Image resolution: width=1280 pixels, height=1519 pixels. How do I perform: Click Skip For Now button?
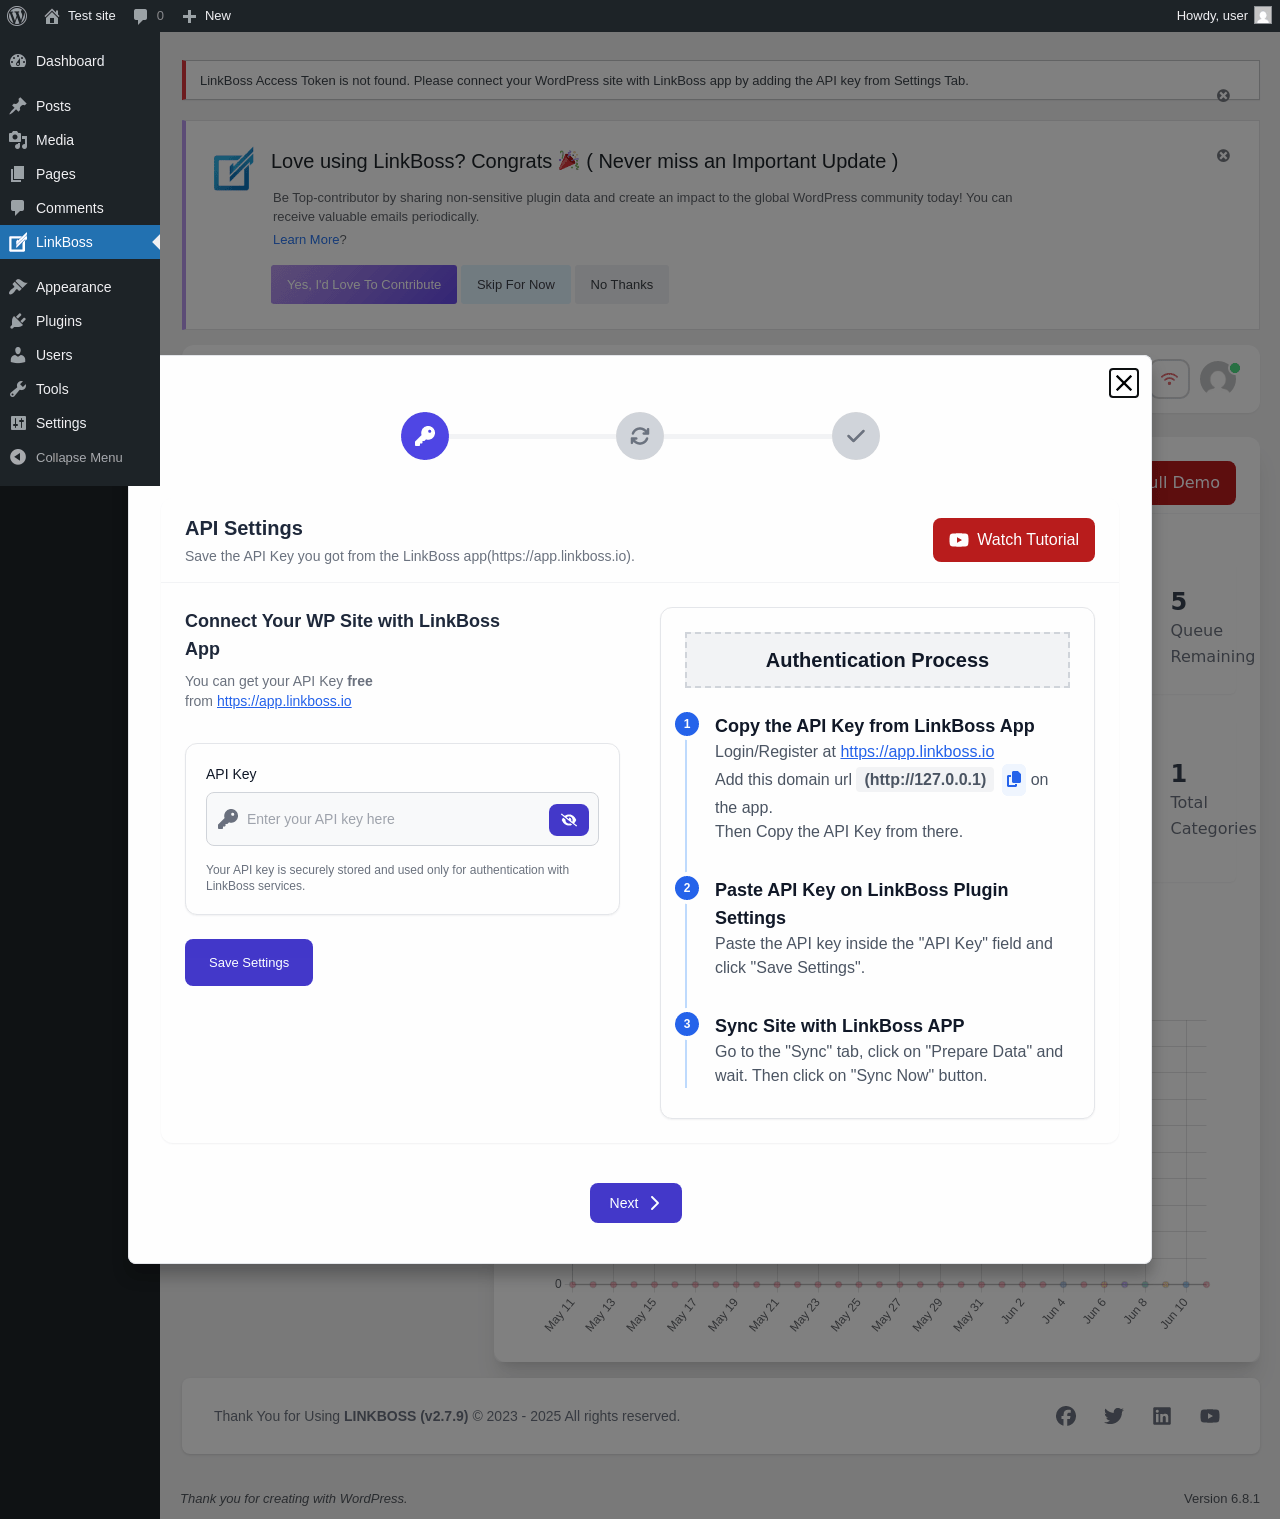click(x=516, y=285)
